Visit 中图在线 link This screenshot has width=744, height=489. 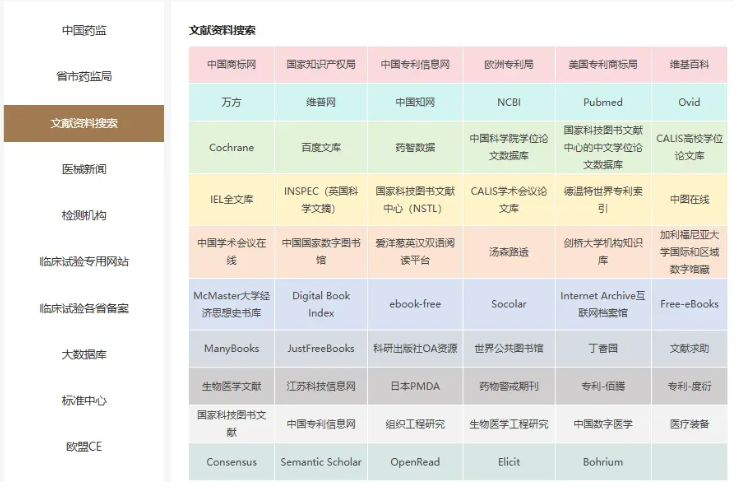coord(698,202)
